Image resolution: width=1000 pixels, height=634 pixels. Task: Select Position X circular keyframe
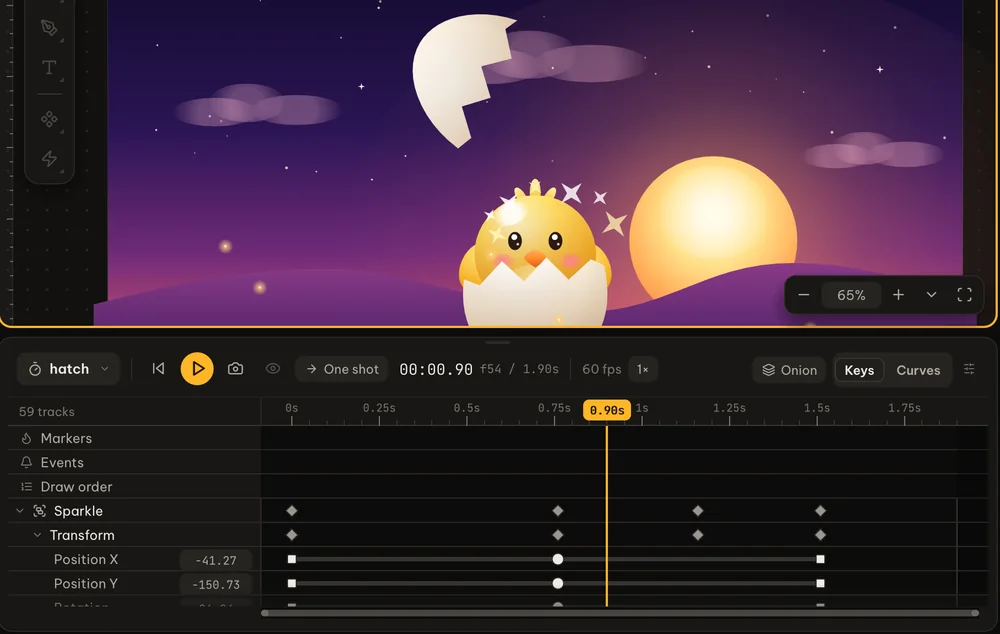tap(558, 559)
